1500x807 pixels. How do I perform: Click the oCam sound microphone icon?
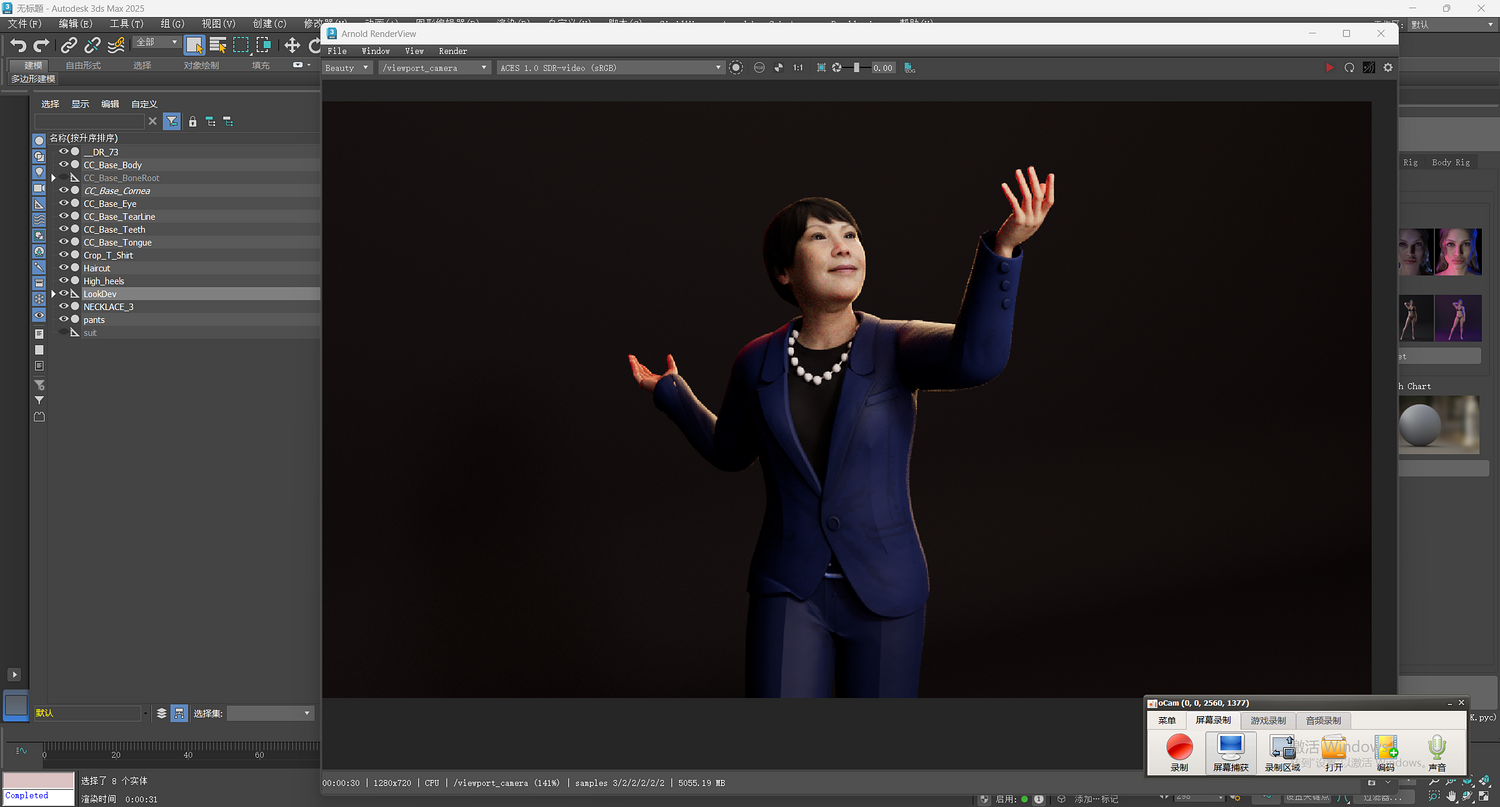pos(1437,746)
